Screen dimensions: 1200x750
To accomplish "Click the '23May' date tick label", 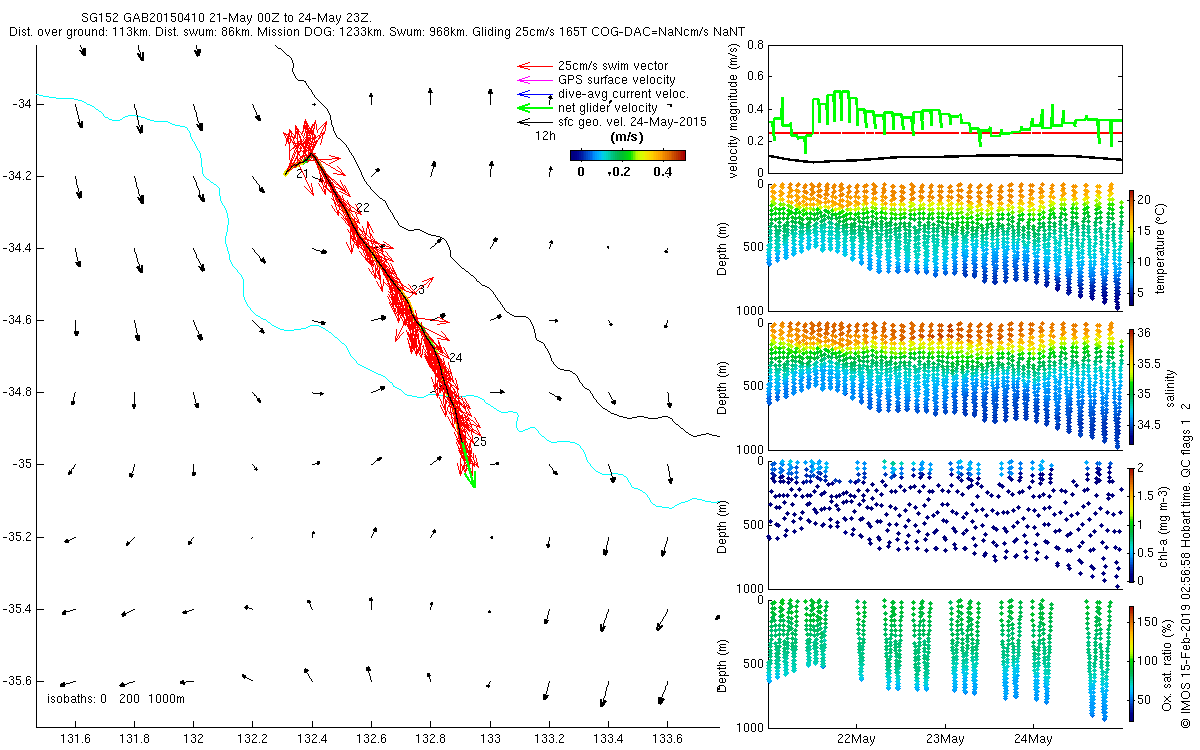I will coord(945,739).
